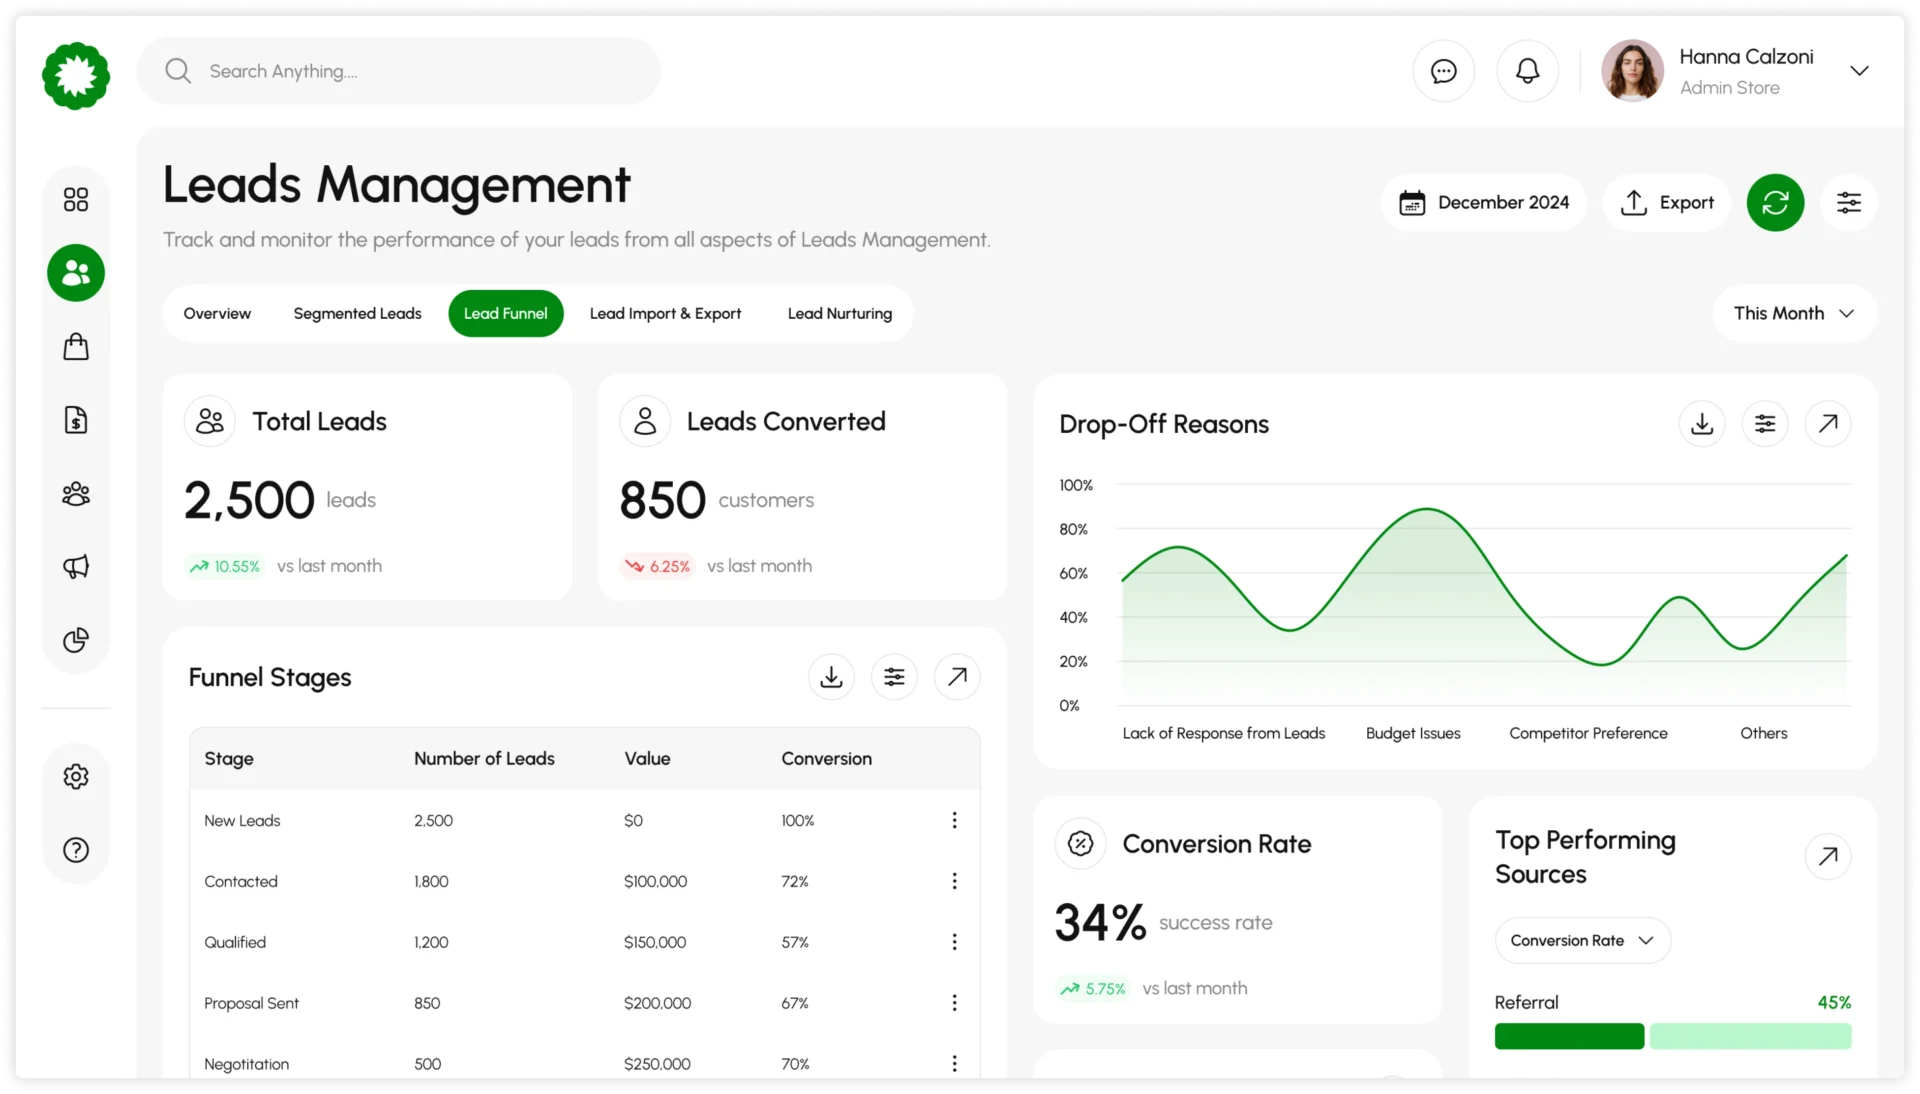Expand Drop-Off Reasons with arrow icon
Viewport: 1920px width, 1094px height.
pyautogui.click(x=1828, y=424)
